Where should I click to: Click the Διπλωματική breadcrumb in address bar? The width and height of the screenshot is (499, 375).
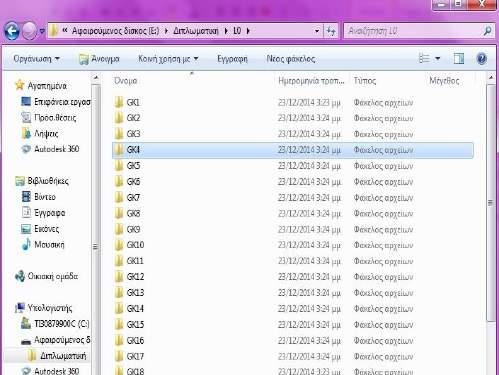pos(196,31)
